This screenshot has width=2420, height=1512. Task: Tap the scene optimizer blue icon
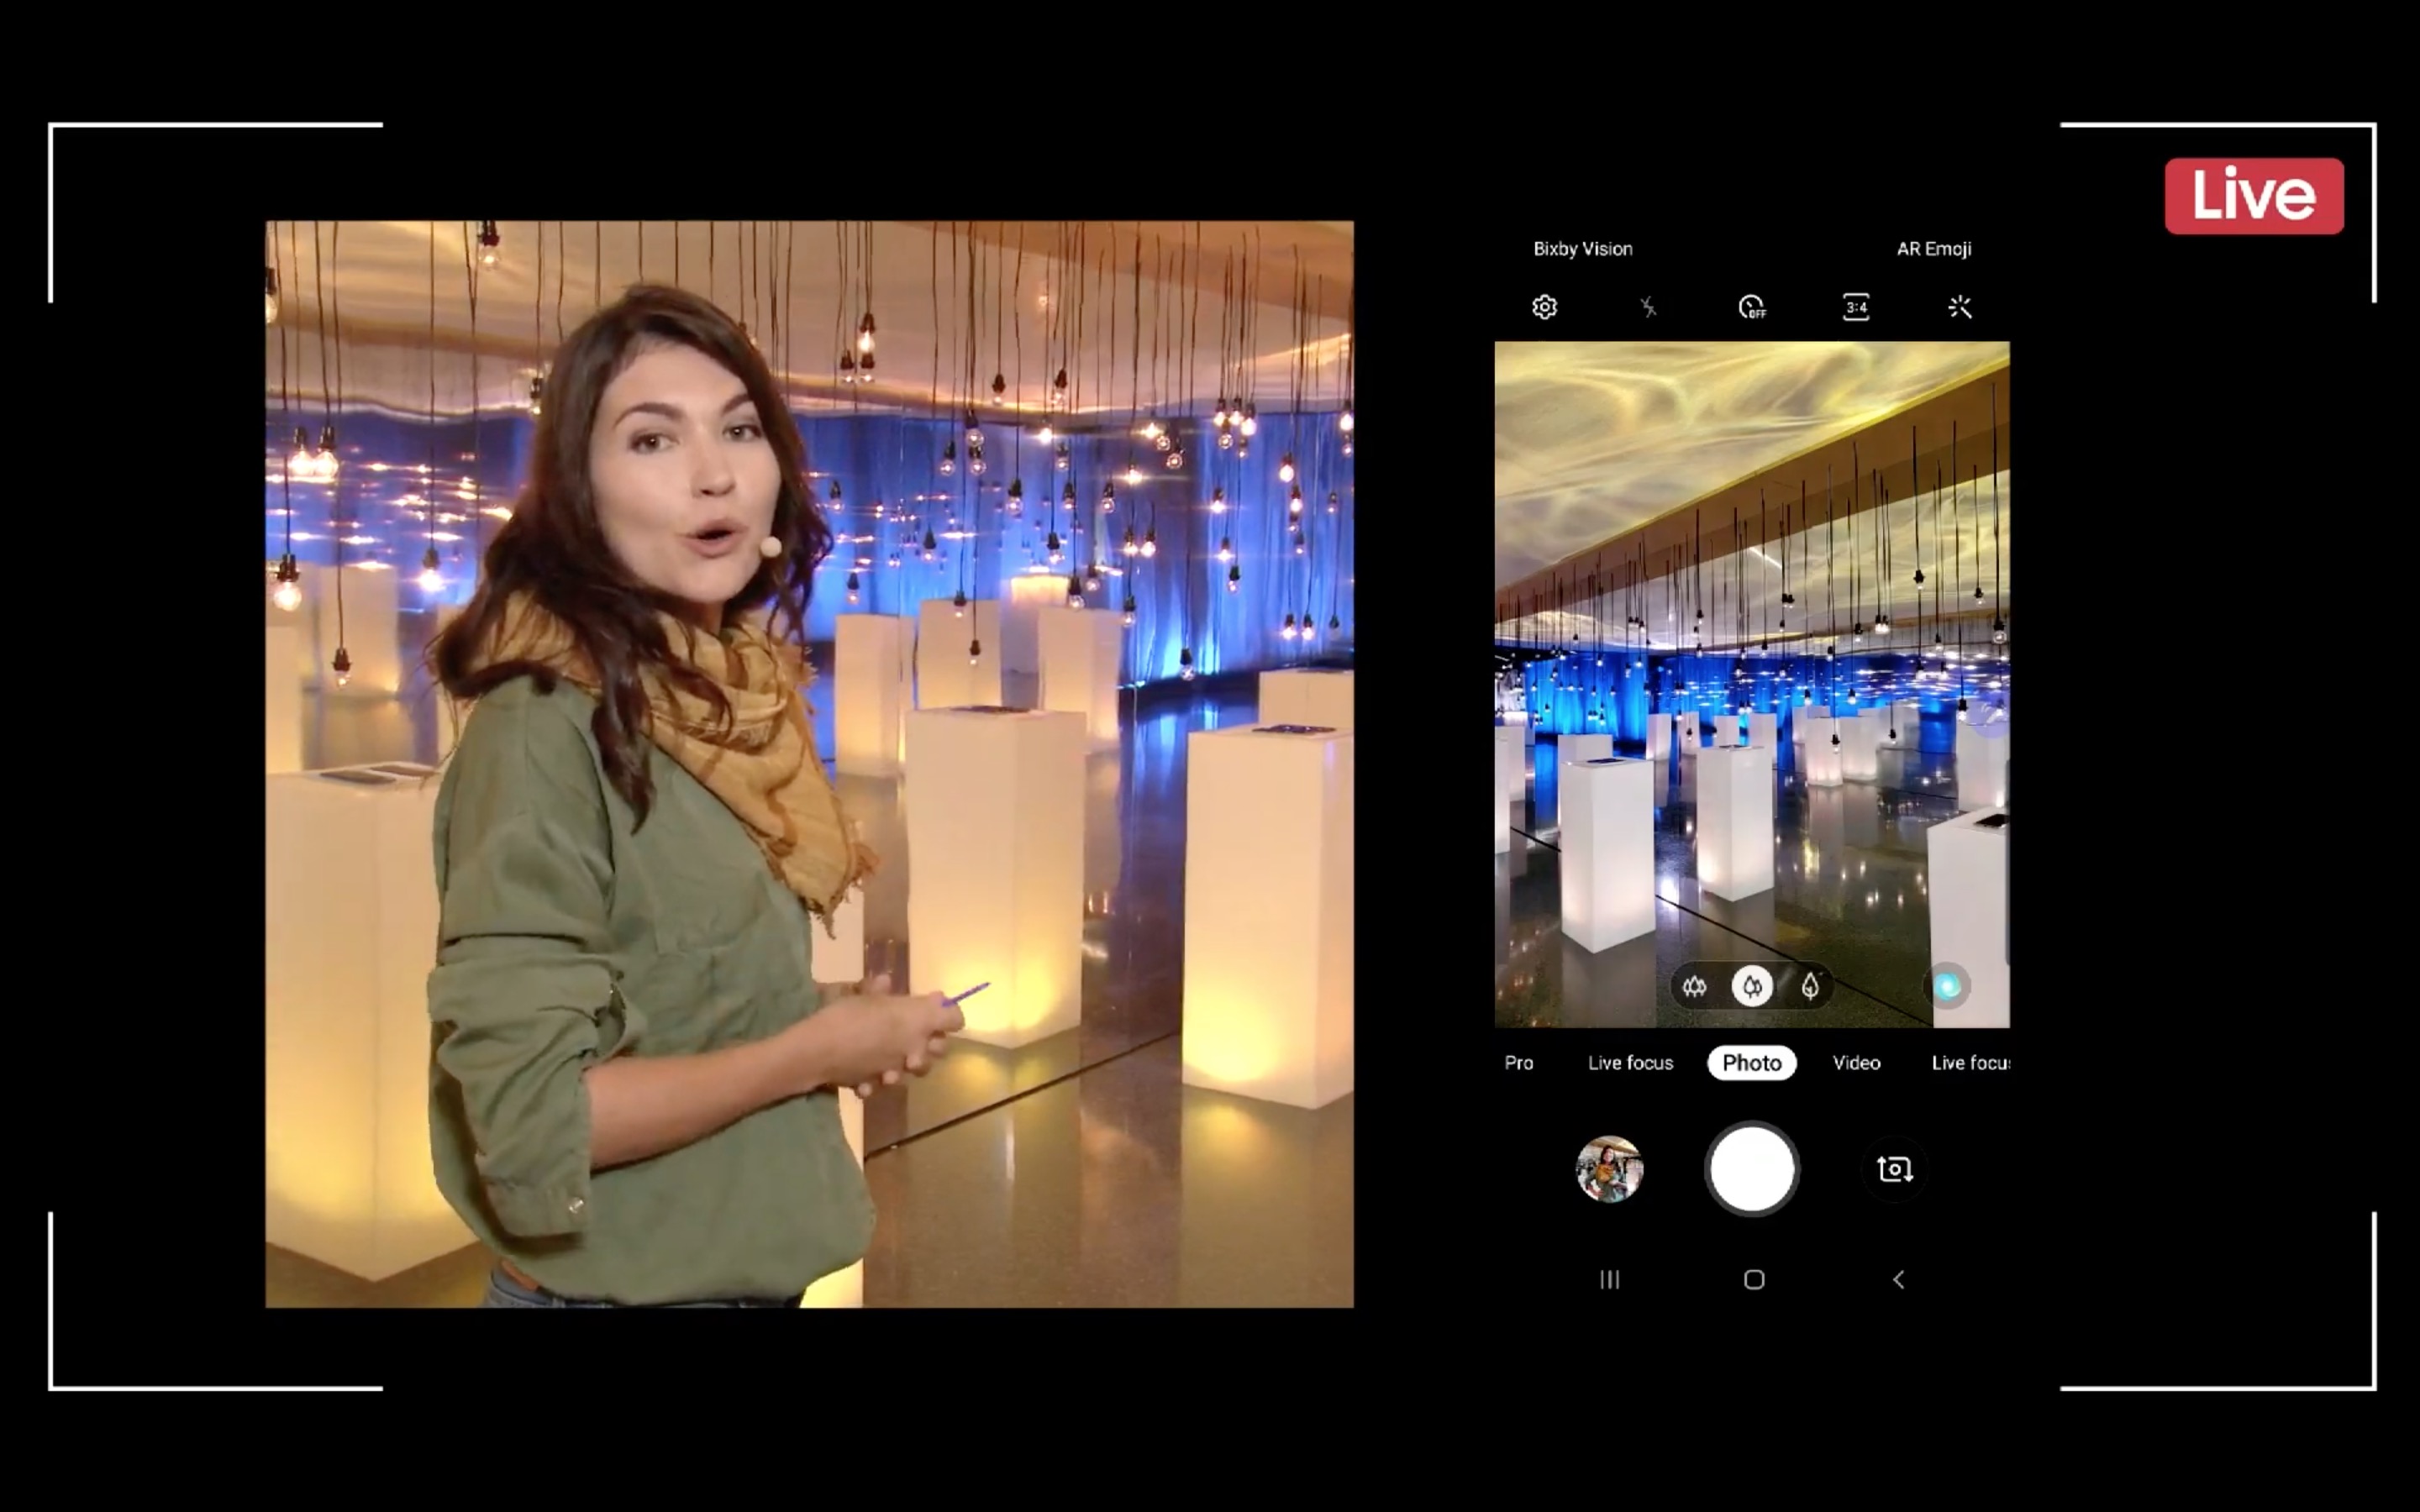[1946, 987]
